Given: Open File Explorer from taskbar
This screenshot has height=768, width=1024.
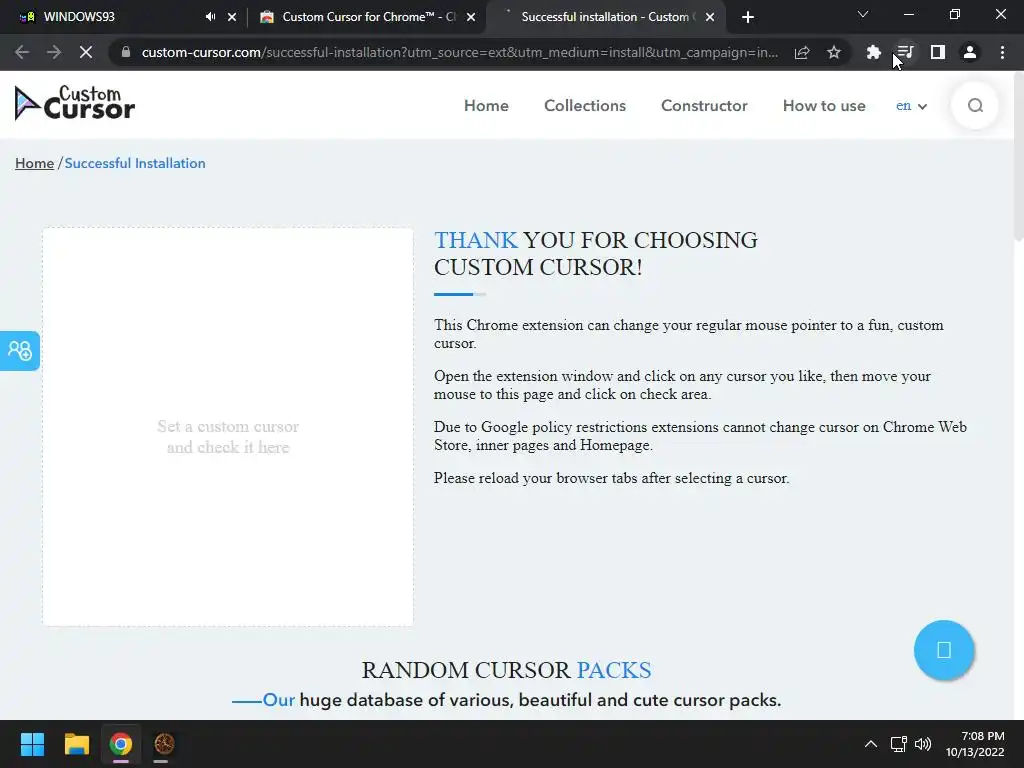Looking at the screenshot, I should [x=76, y=744].
